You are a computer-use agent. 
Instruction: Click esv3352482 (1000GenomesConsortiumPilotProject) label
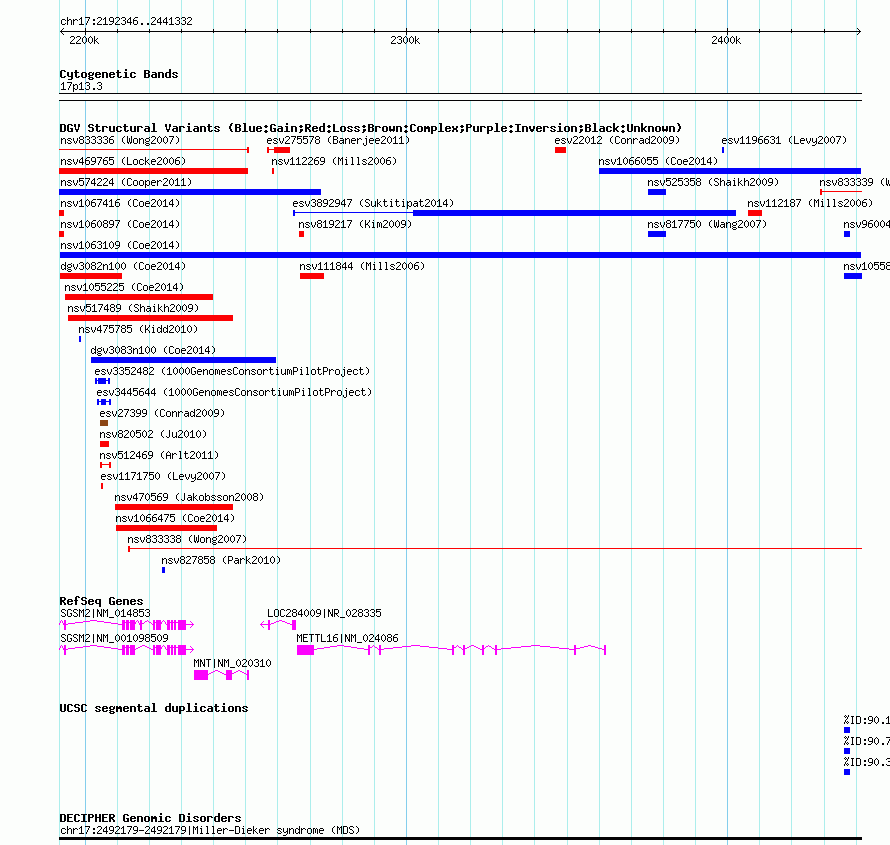coord(232,371)
